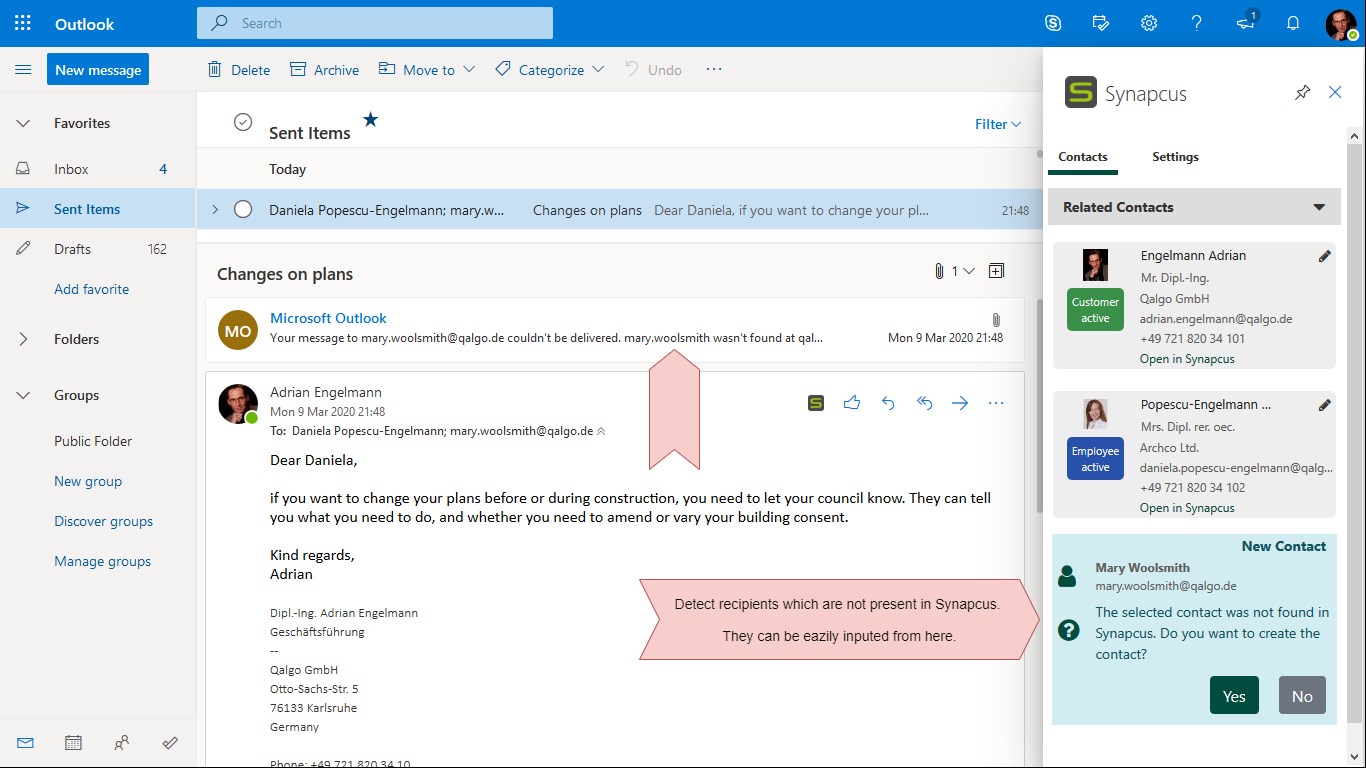Click the New message button
The height and width of the screenshot is (768, 1366).
pyautogui.click(x=98, y=69)
